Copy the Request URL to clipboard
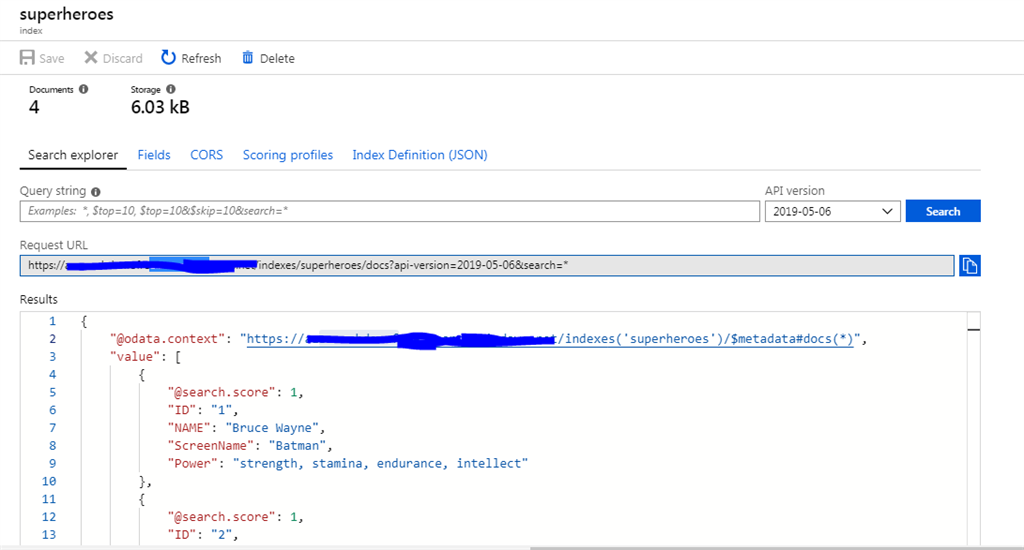This screenshot has width=1024, height=550. point(968,265)
